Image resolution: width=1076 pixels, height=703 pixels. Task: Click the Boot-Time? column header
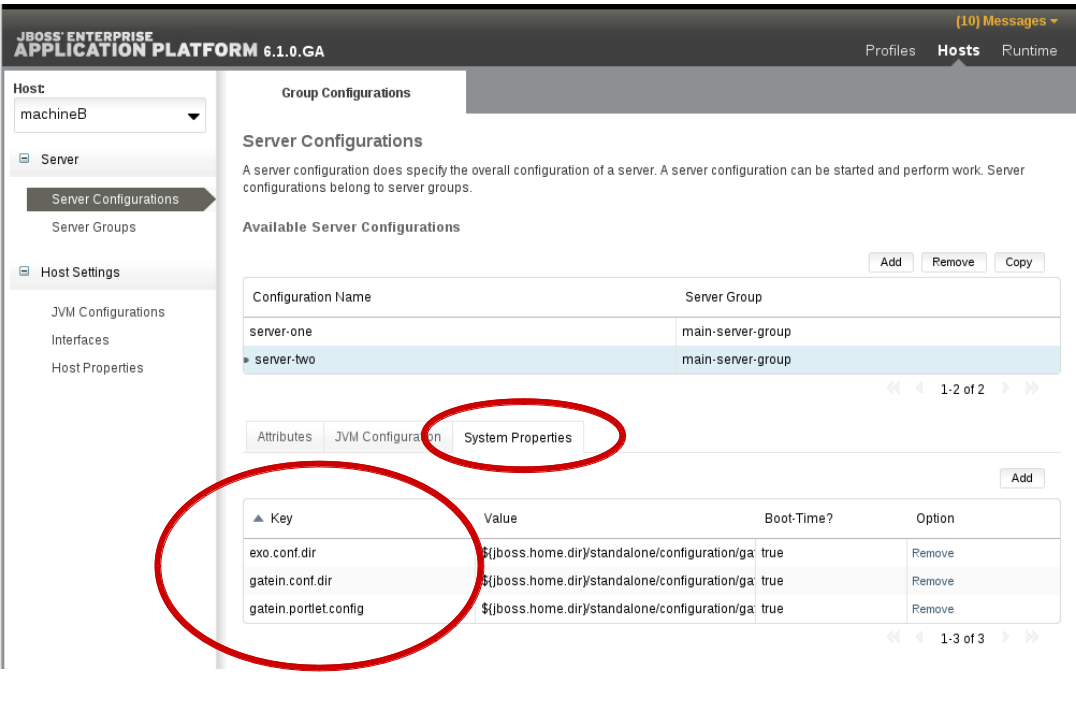pyautogui.click(x=799, y=518)
